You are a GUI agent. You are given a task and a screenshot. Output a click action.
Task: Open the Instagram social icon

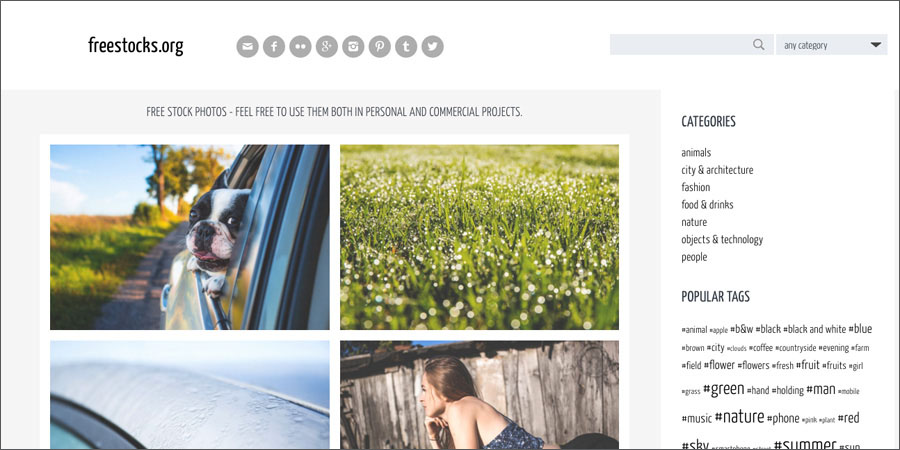(x=353, y=46)
